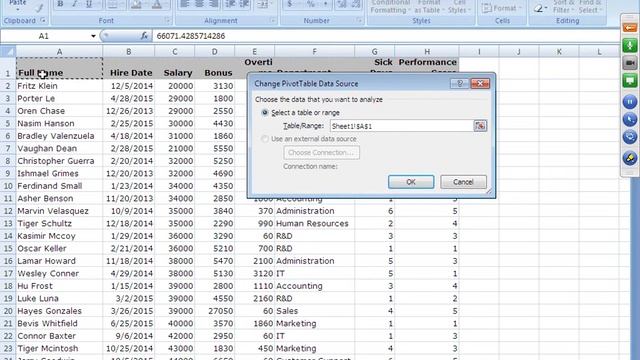Select the yellow highlighter tool
The width and height of the screenshot is (640, 360).
click(630, 158)
